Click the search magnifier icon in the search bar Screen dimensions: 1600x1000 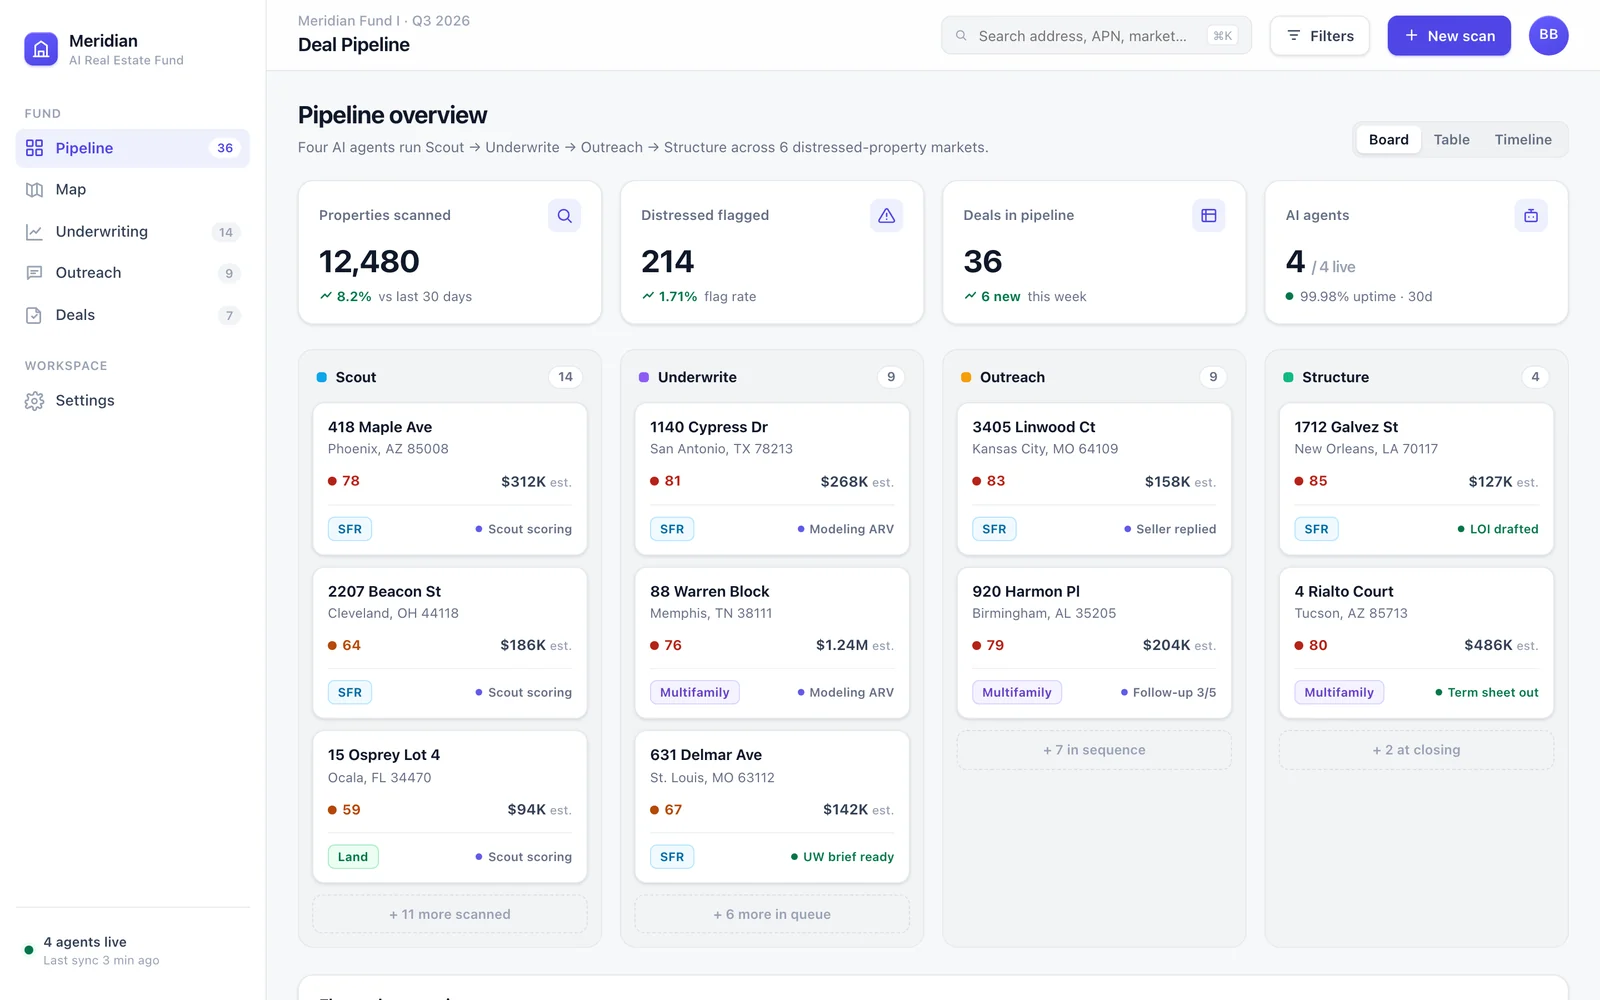961,36
